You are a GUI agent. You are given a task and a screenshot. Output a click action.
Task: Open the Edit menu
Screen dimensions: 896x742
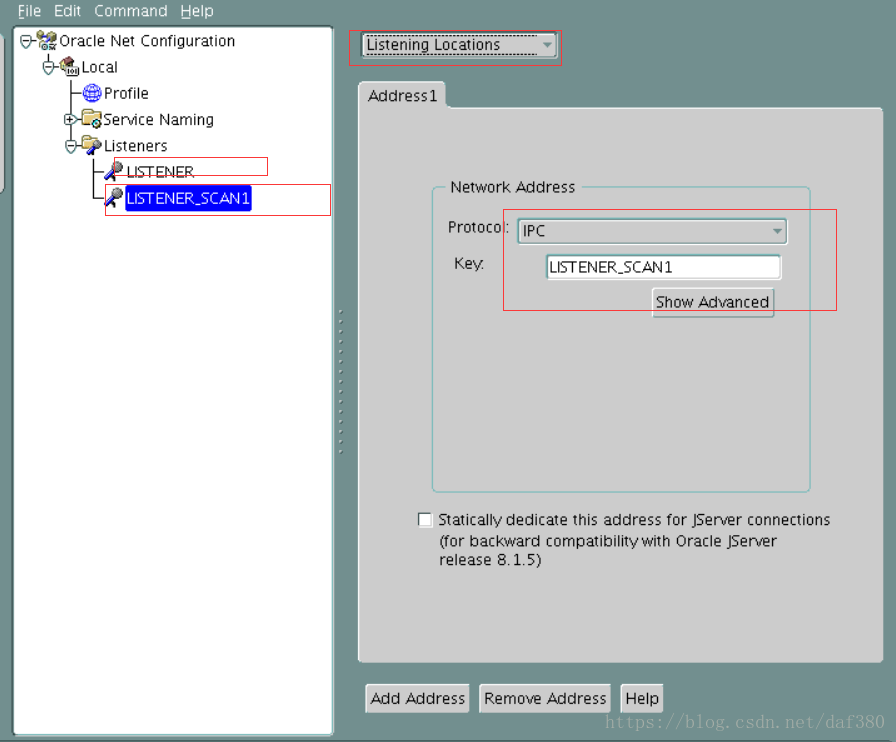[67, 11]
